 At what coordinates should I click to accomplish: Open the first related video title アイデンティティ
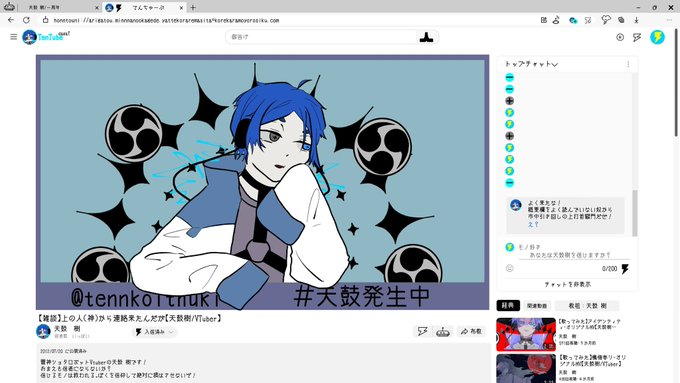589,324
